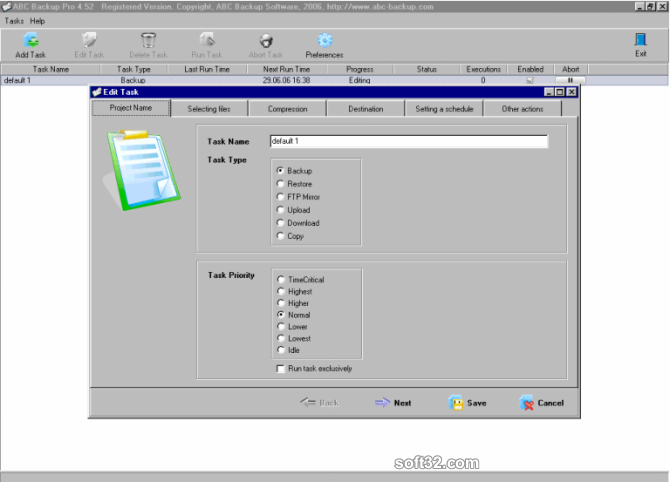
Task: Click the Task Type column header
Action: tap(134, 69)
